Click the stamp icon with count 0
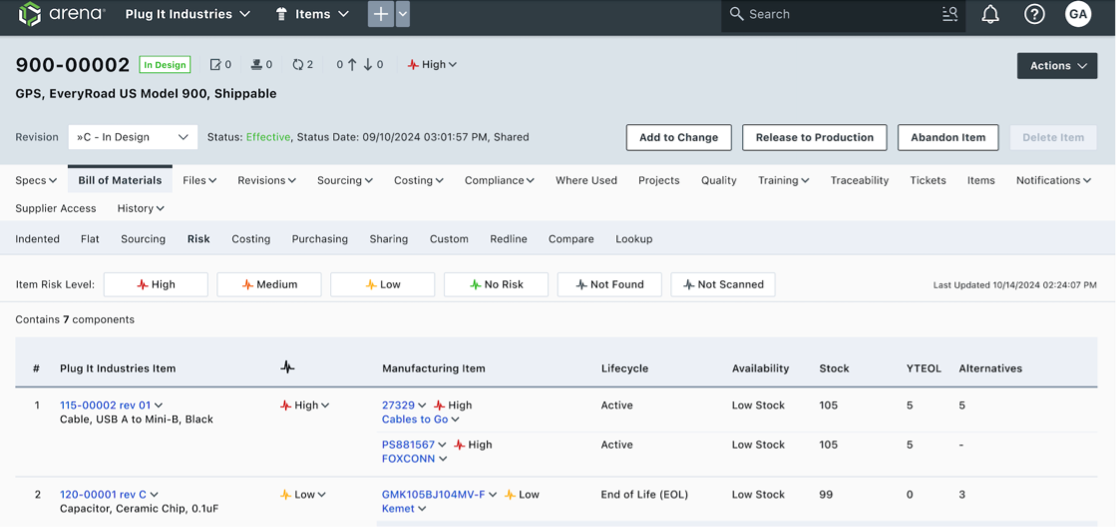The width and height of the screenshot is (1118, 531). coord(262,65)
